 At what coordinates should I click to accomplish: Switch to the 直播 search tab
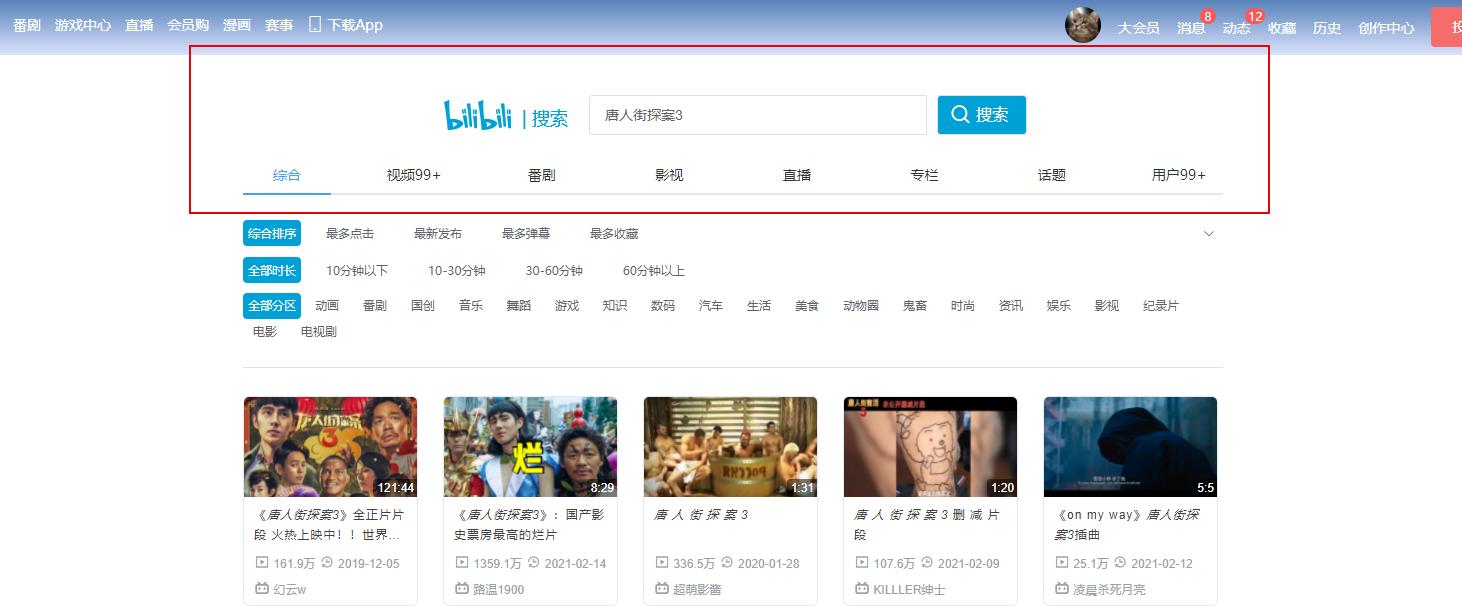[797, 175]
